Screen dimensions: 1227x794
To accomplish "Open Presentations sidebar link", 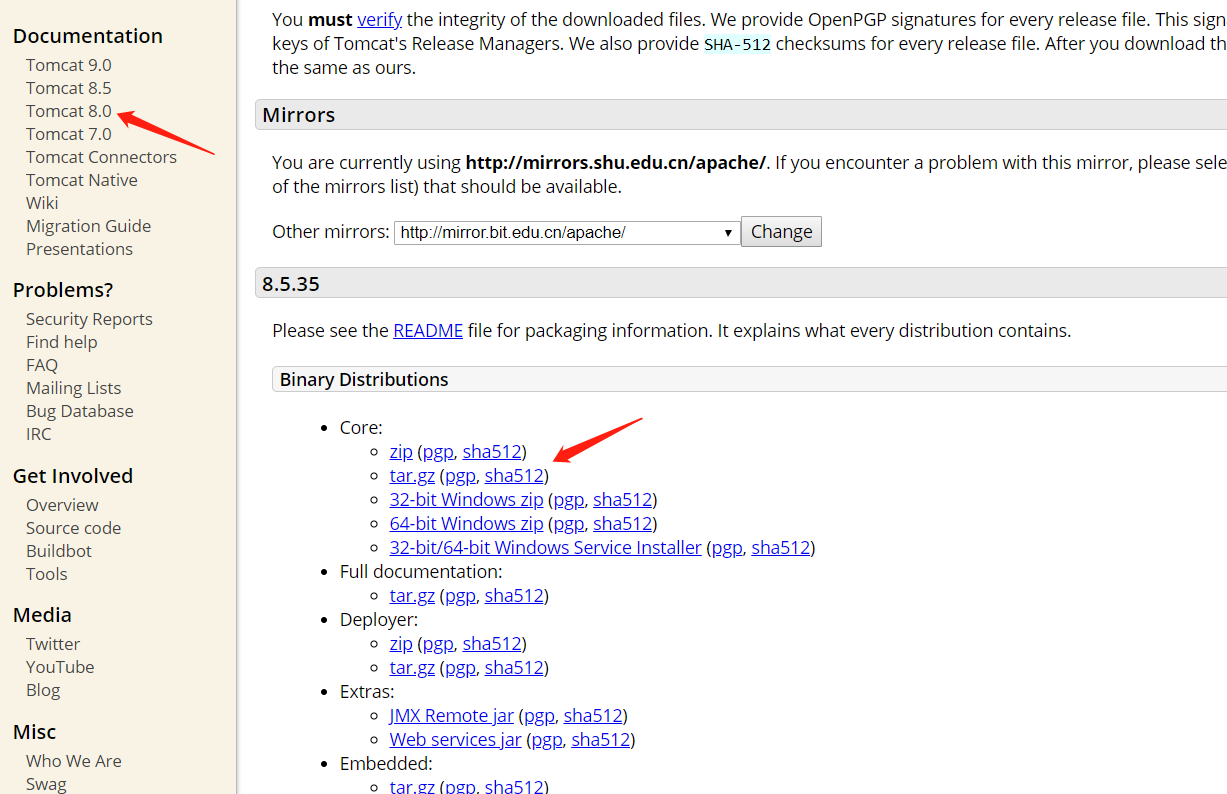I will pyautogui.click(x=79, y=249).
